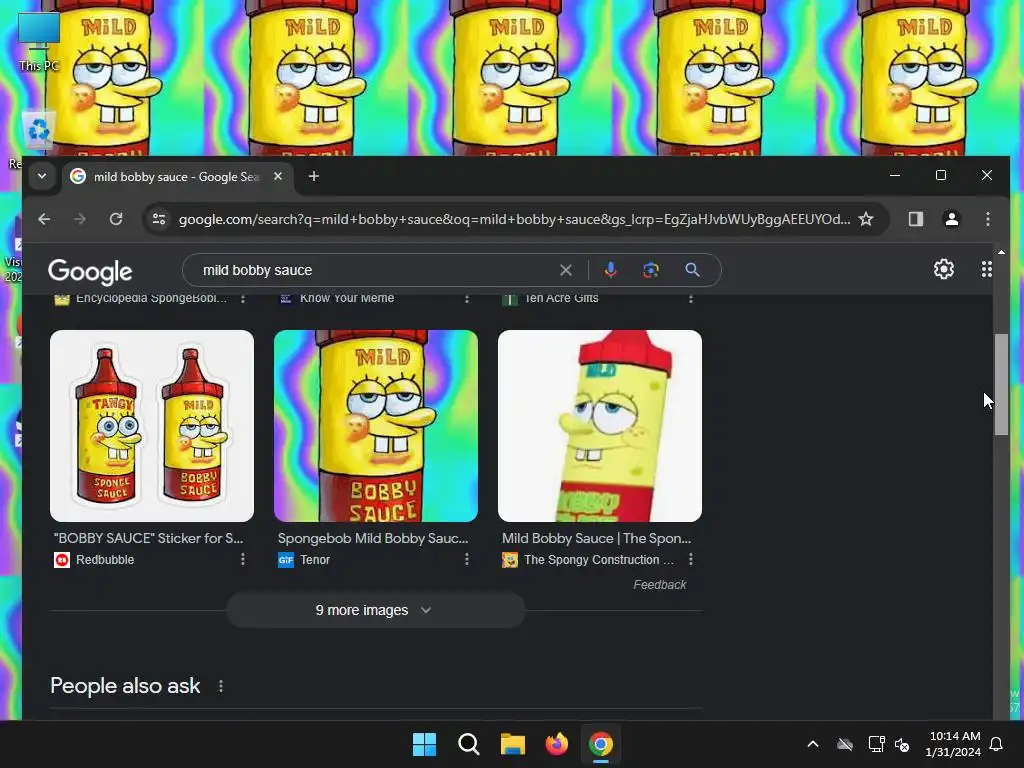Open Chrome's three-dot menu
Image resolution: width=1024 pixels, height=768 pixels.
coord(987,219)
